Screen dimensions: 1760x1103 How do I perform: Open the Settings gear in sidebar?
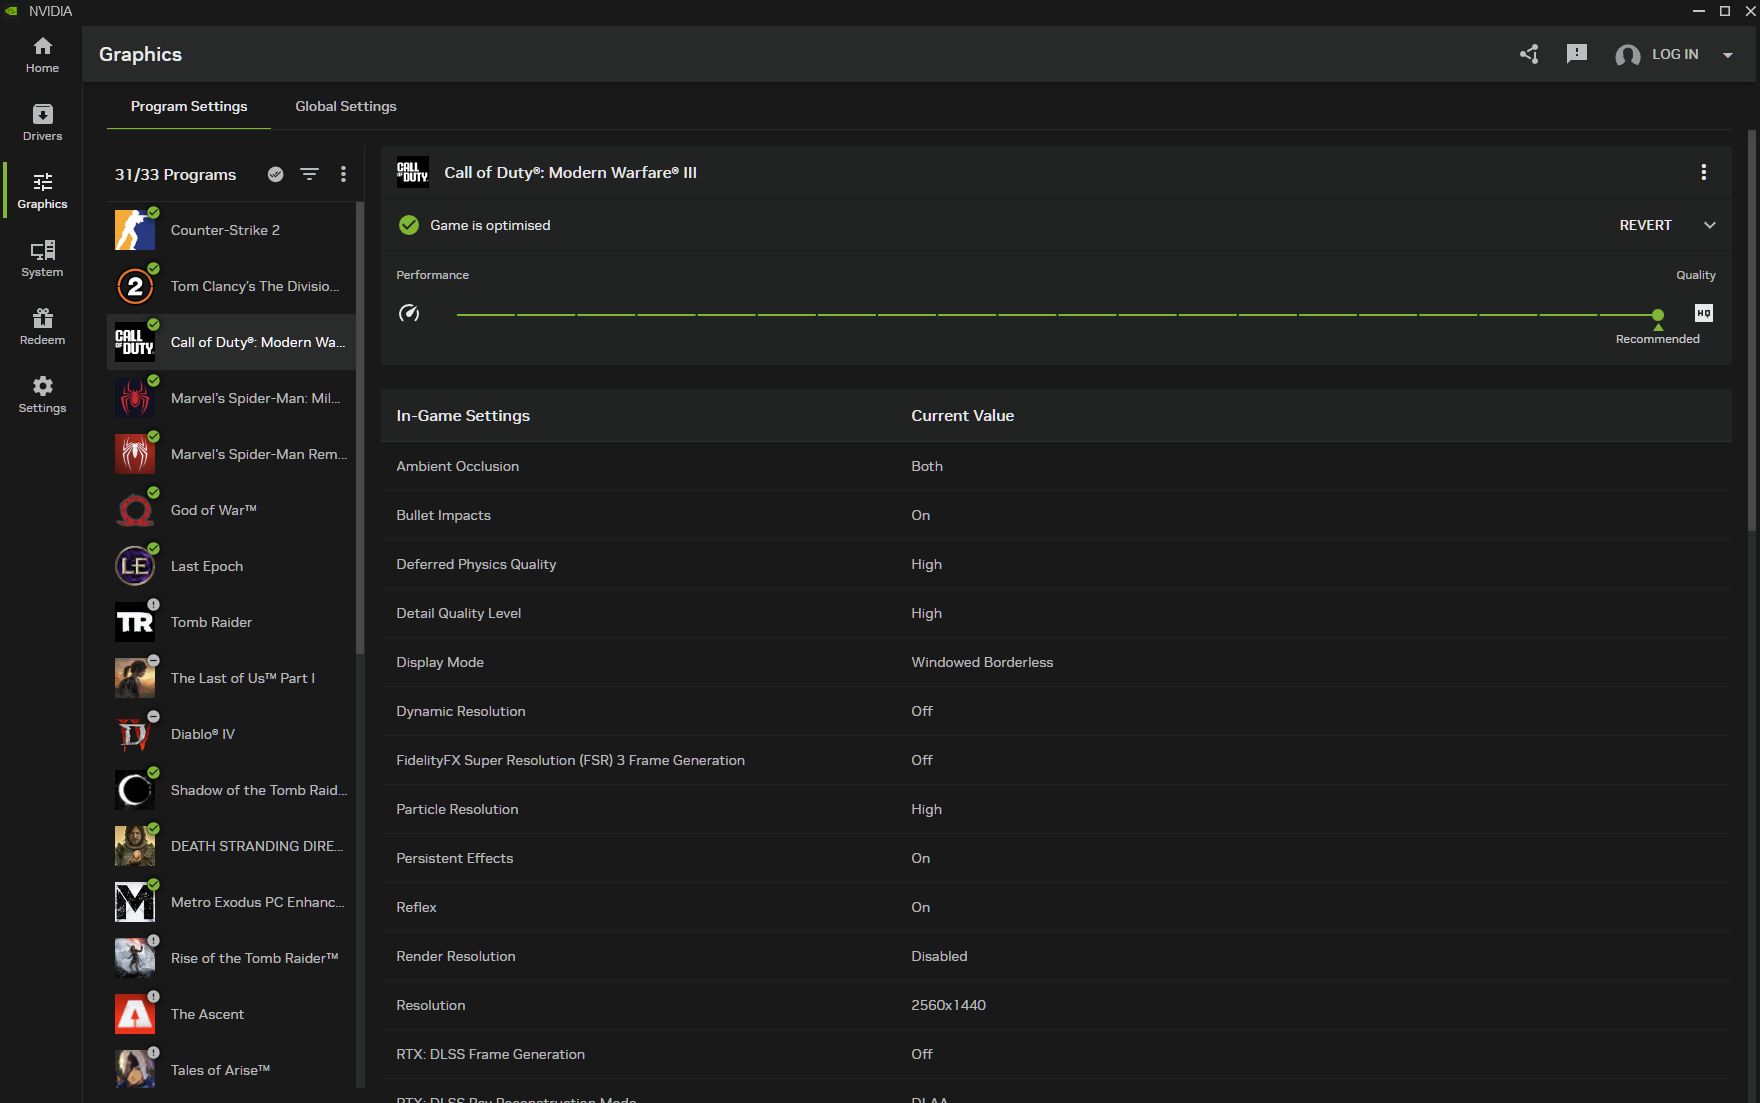tap(42, 395)
